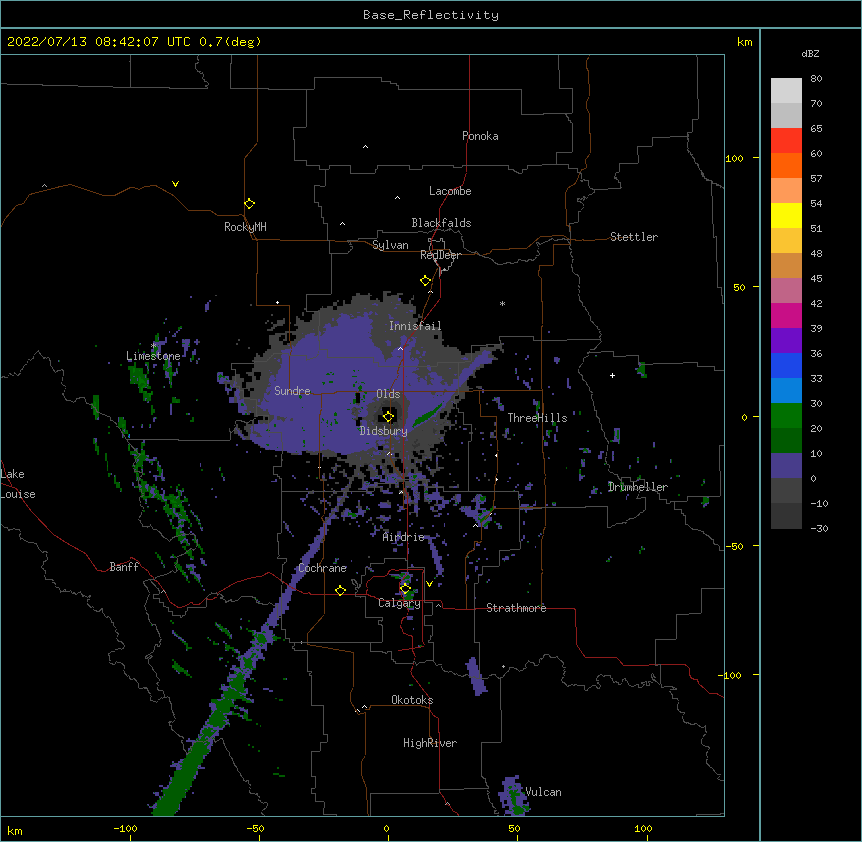Click the Innisfail label

click(415, 326)
